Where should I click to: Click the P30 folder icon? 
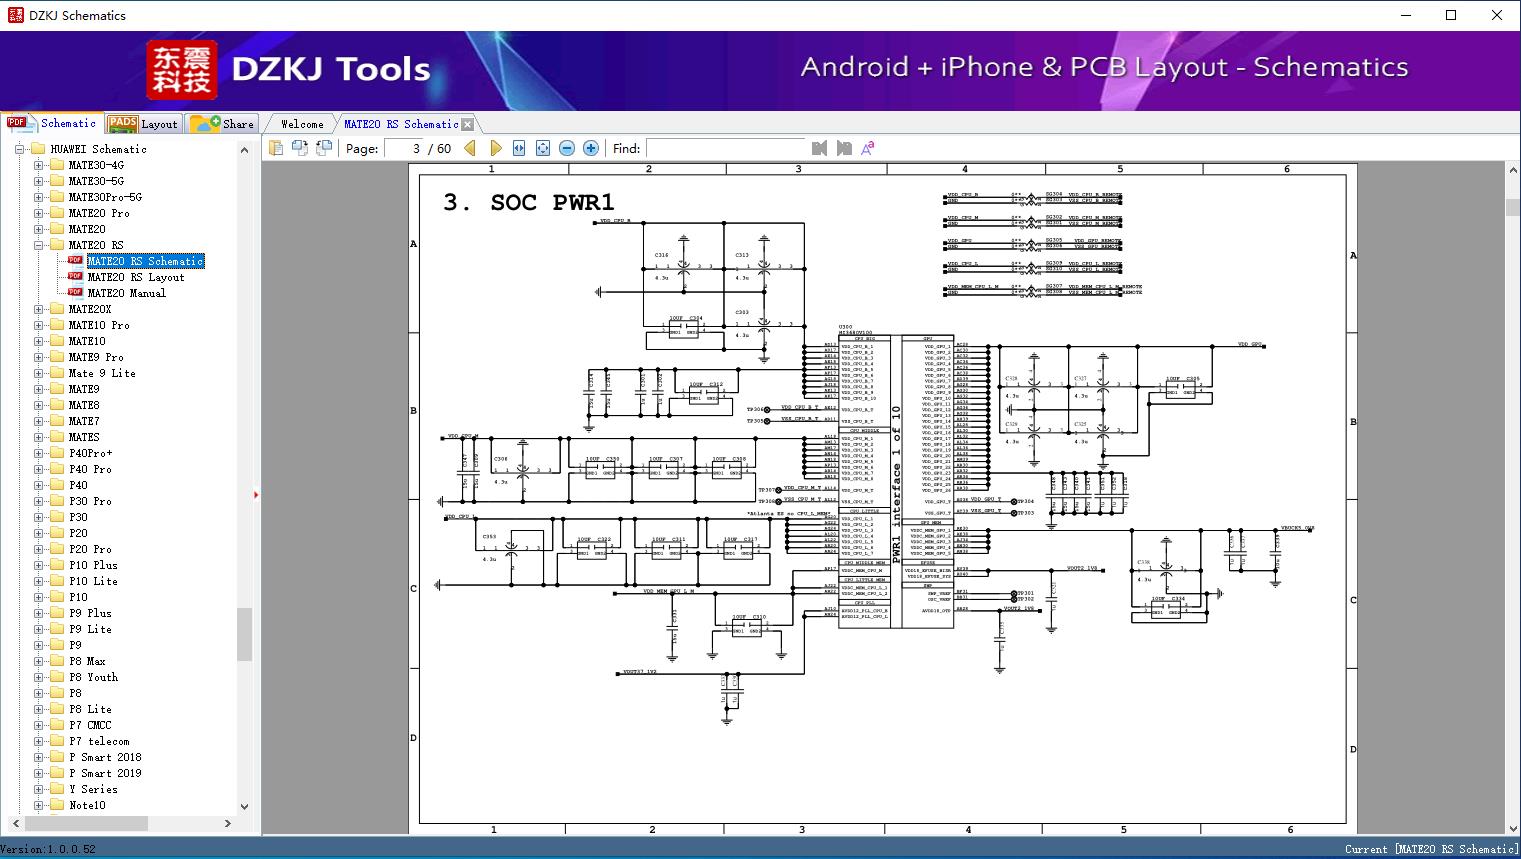pyautogui.click(x=57, y=517)
